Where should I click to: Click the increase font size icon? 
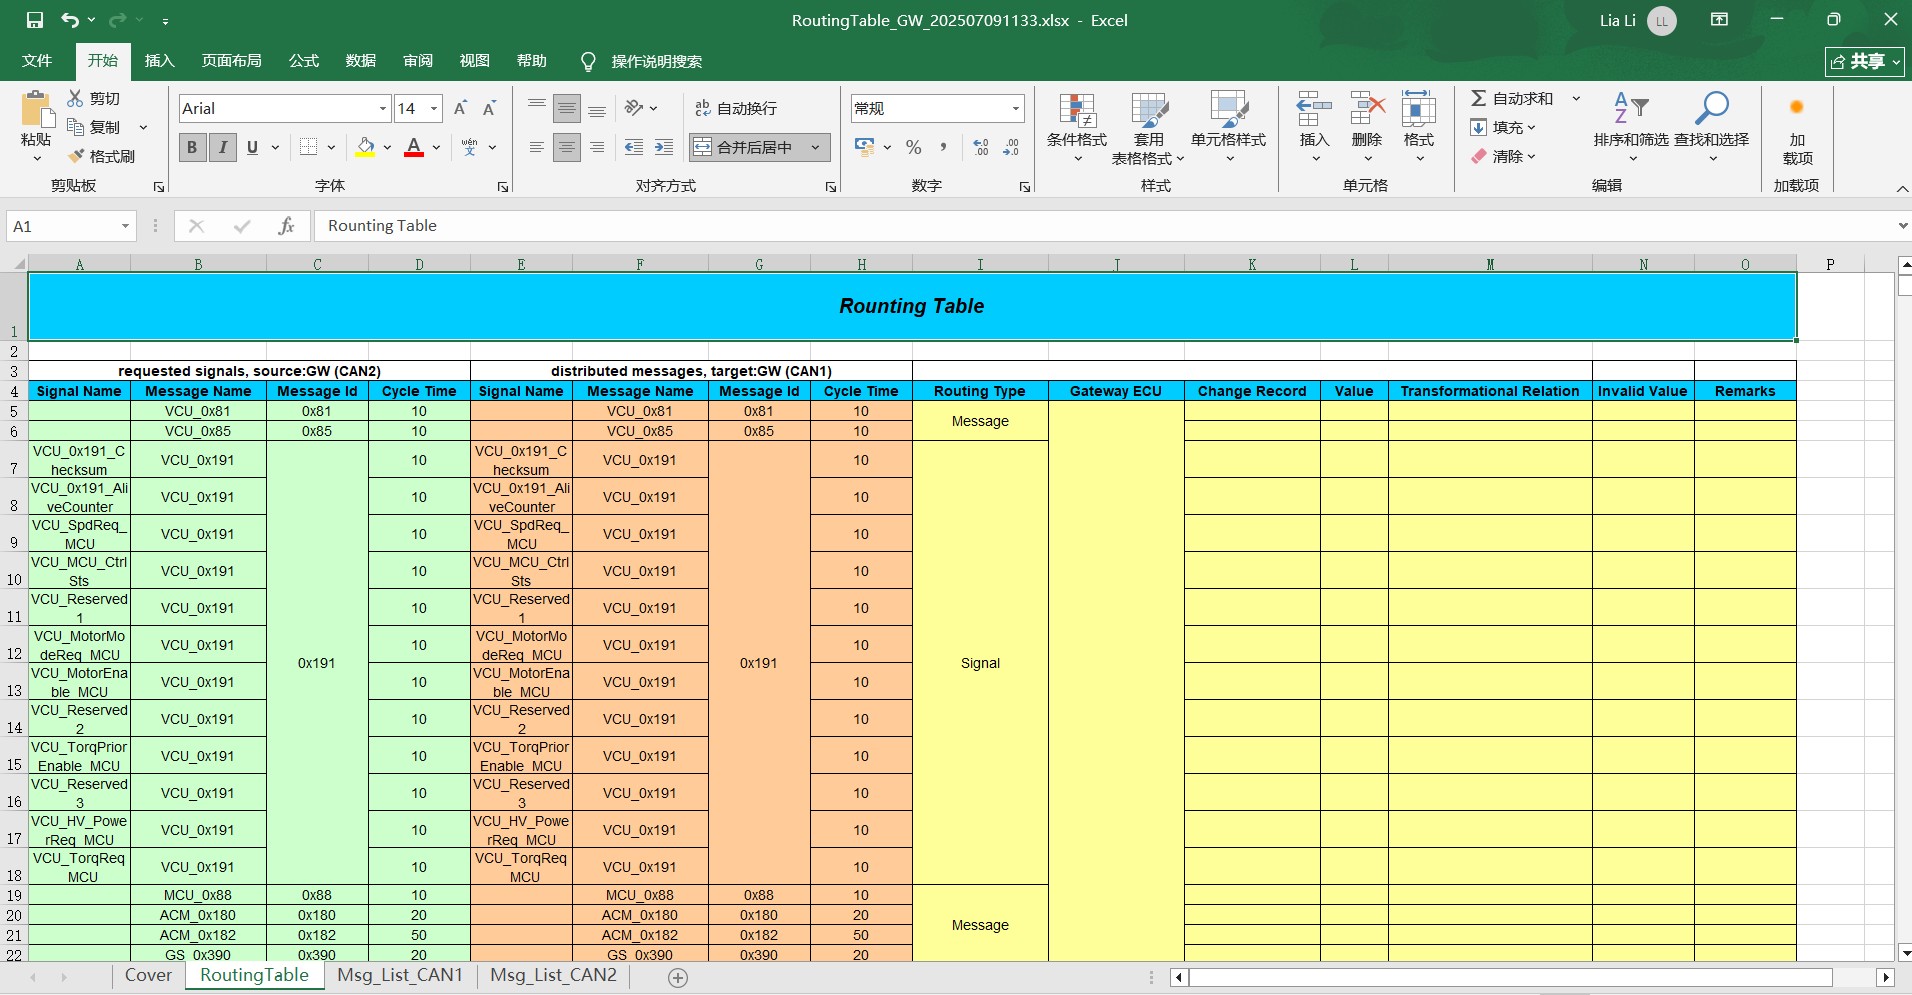460,108
